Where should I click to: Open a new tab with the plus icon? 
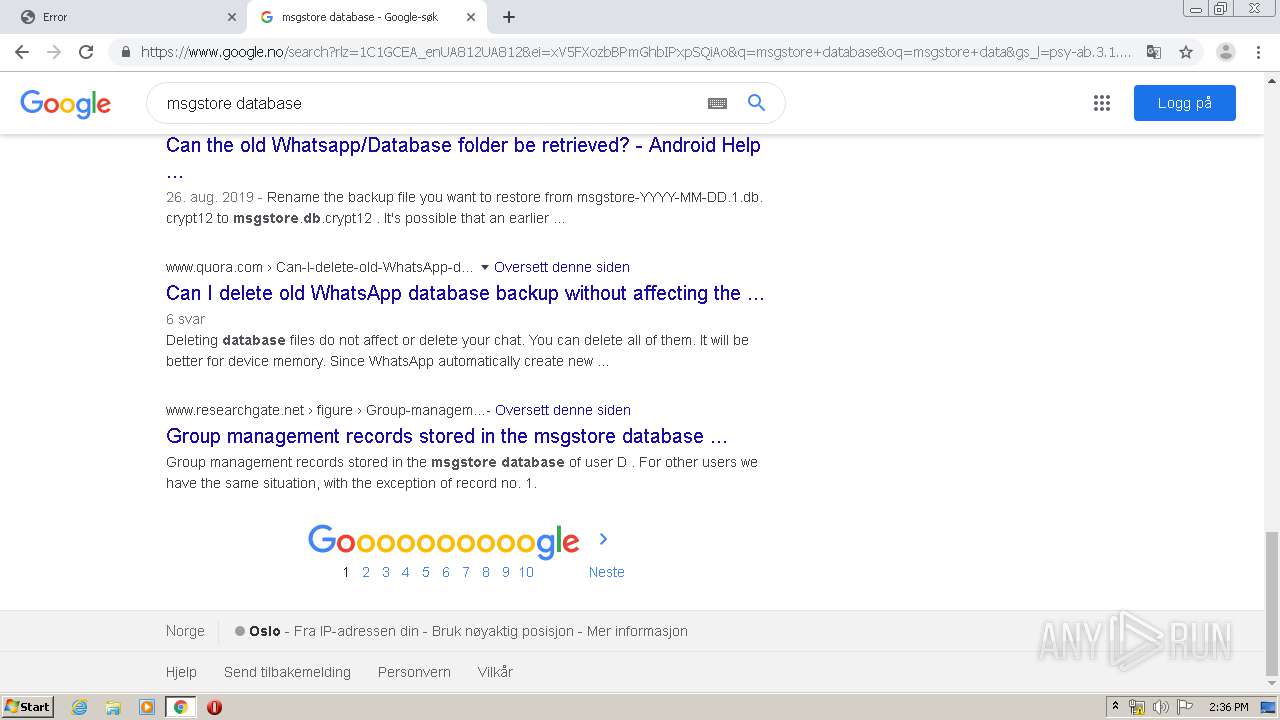[509, 17]
